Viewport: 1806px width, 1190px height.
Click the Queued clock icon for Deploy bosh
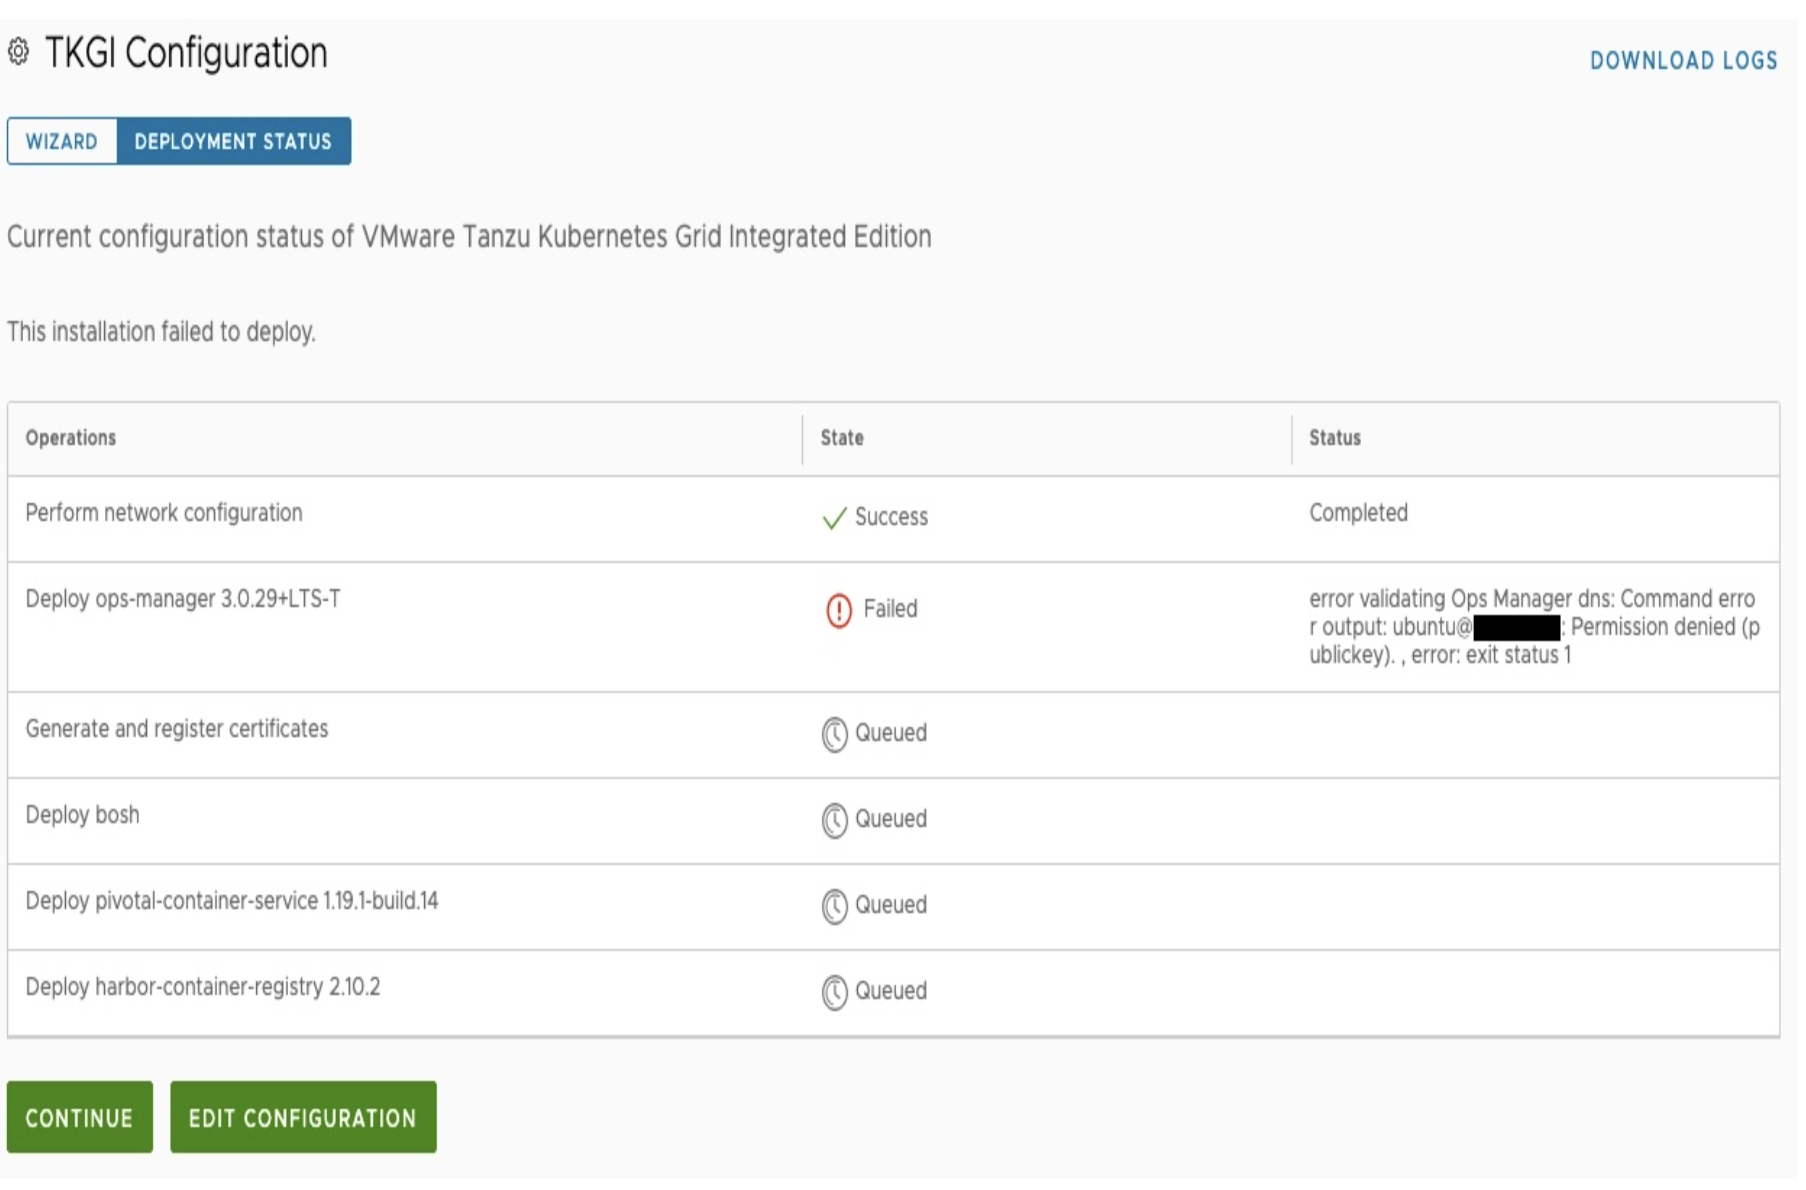(x=834, y=821)
